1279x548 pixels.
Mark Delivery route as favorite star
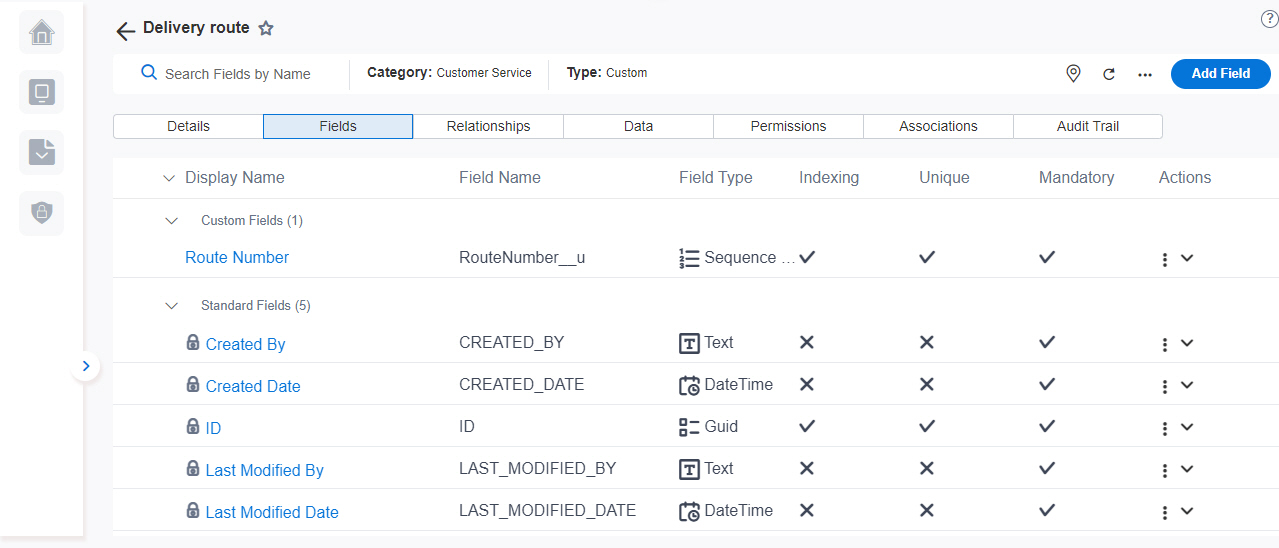tap(266, 29)
